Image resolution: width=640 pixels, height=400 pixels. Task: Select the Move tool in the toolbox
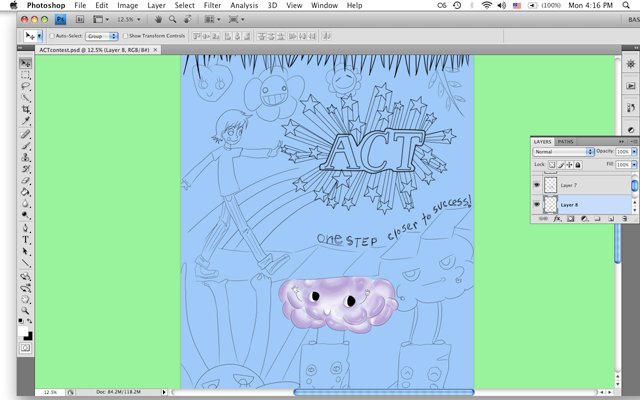tap(26, 63)
